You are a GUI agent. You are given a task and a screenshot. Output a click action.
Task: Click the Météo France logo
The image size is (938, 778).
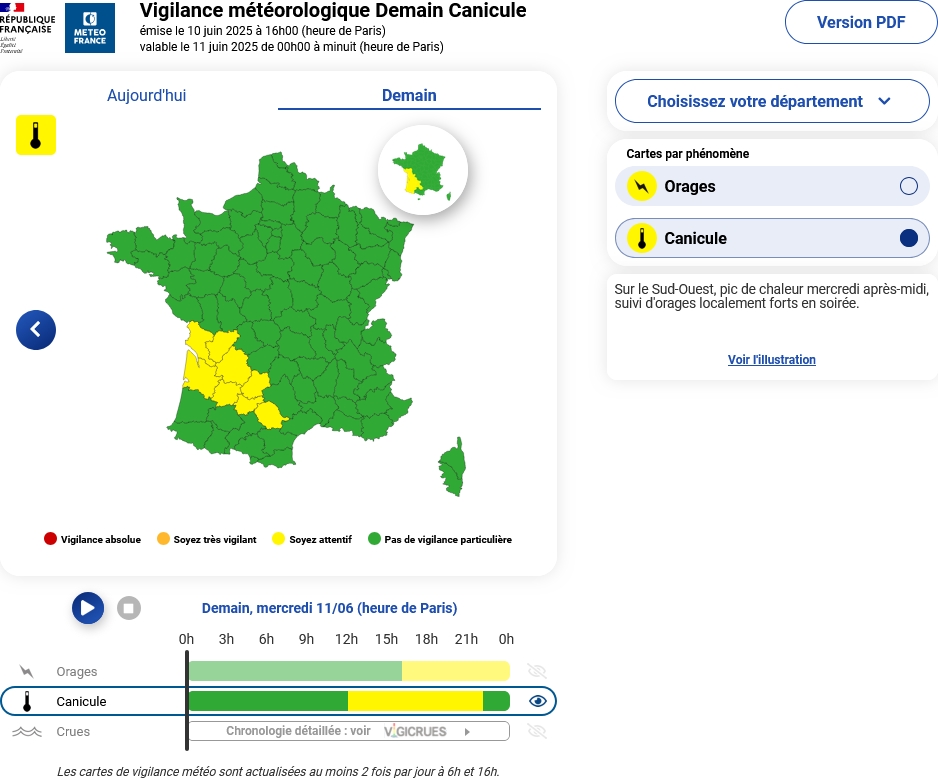pyautogui.click(x=90, y=28)
